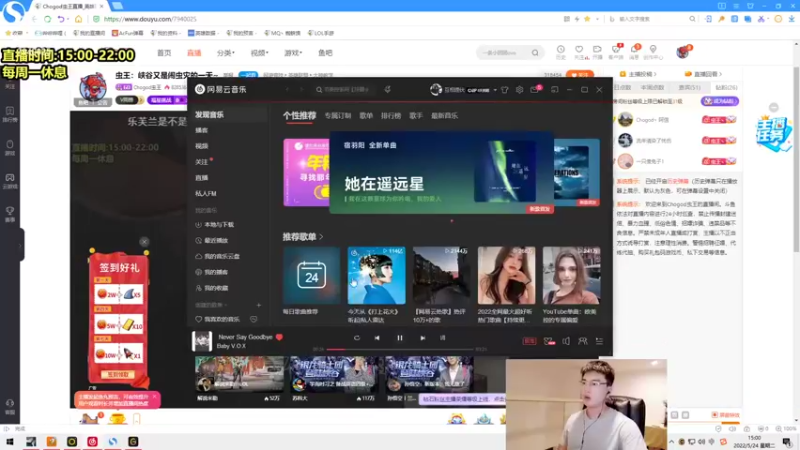The height and width of the screenshot is (450, 800).
Task: Collapse the Douyu left sidebar handle
Action: (20, 245)
